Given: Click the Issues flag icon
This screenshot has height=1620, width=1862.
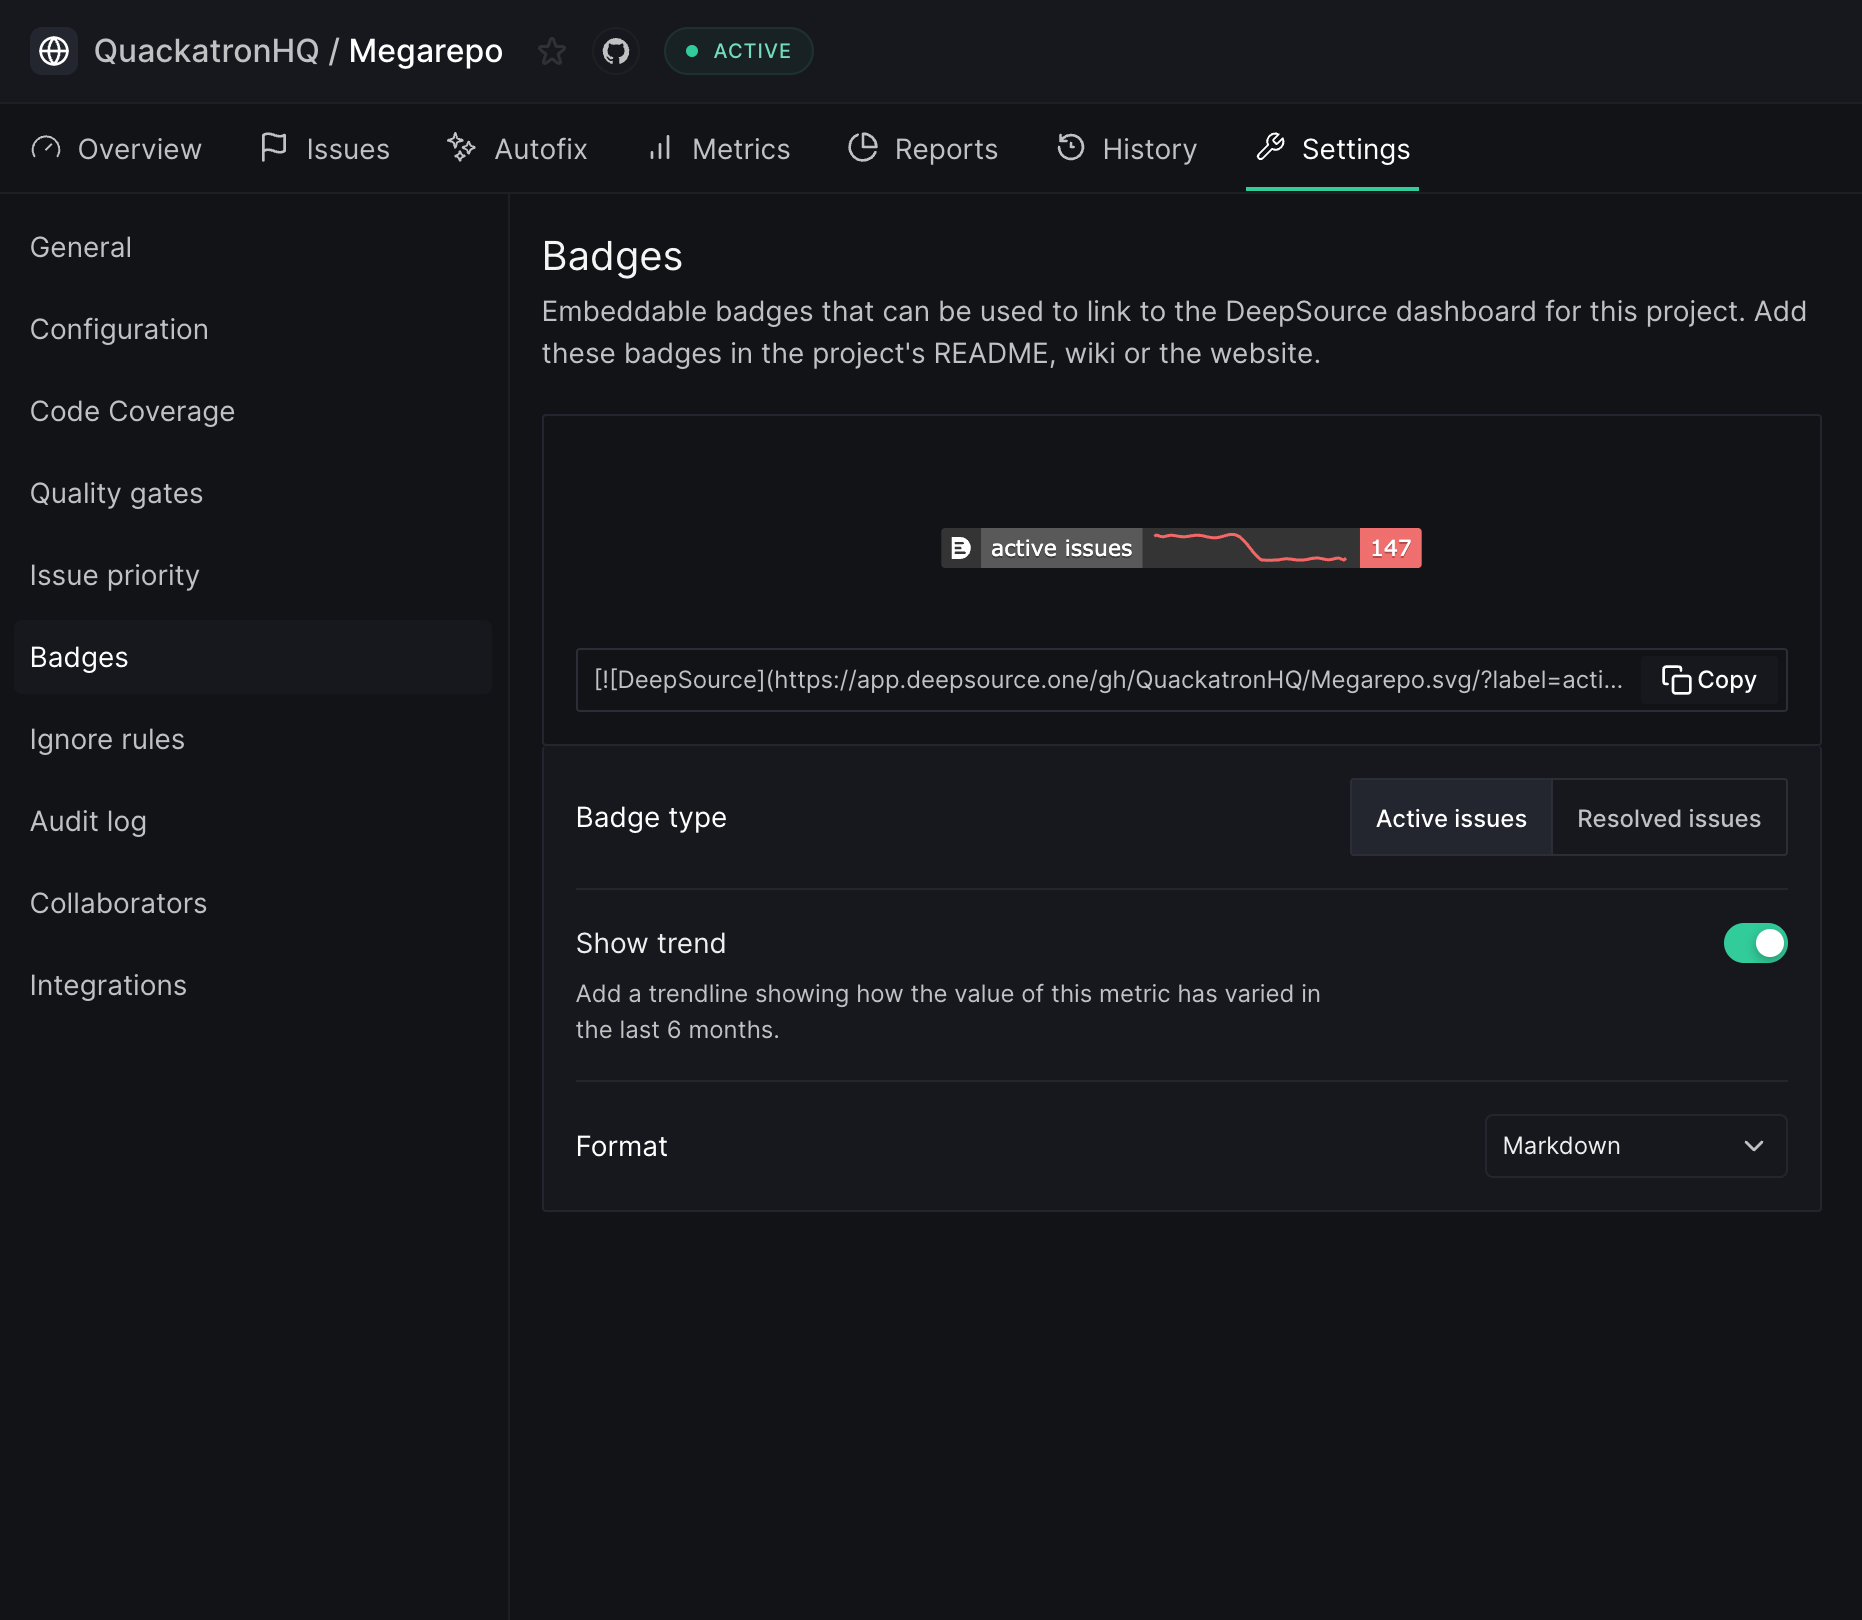Looking at the screenshot, I should pyautogui.click(x=273, y=147).
